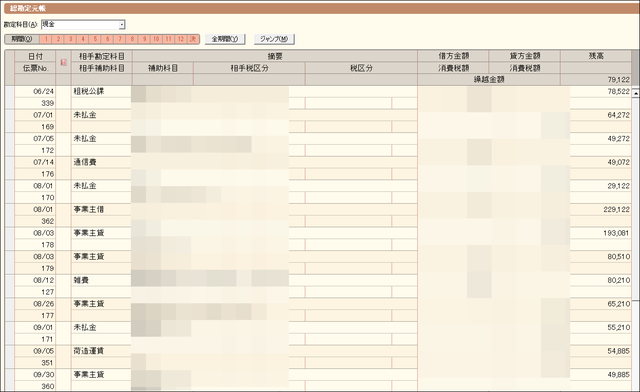Click the date cell 07/05
Viewport: 640px width, 392px height.
35,139
